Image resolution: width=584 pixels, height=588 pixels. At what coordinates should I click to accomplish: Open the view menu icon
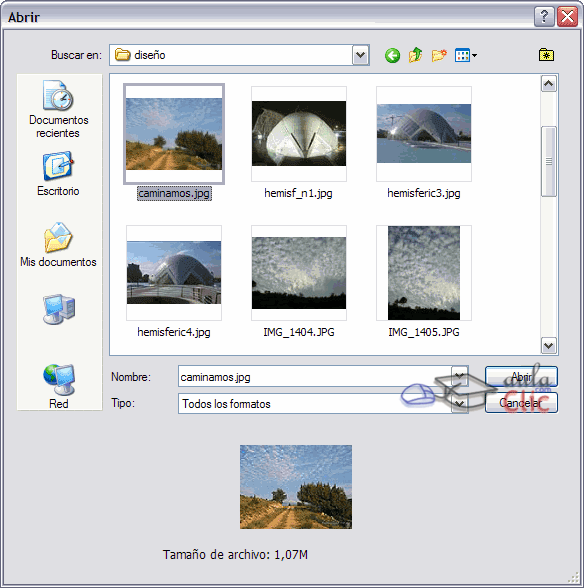tap(465, 56)
